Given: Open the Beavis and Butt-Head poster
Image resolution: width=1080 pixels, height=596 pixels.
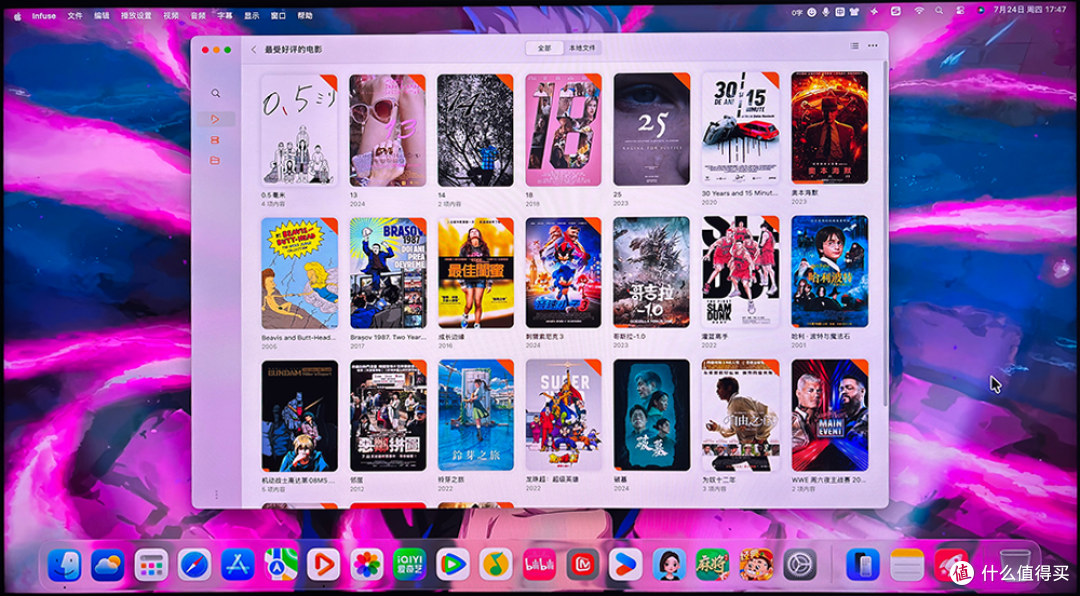Looking at the screenshot, I should click(300, 274).
